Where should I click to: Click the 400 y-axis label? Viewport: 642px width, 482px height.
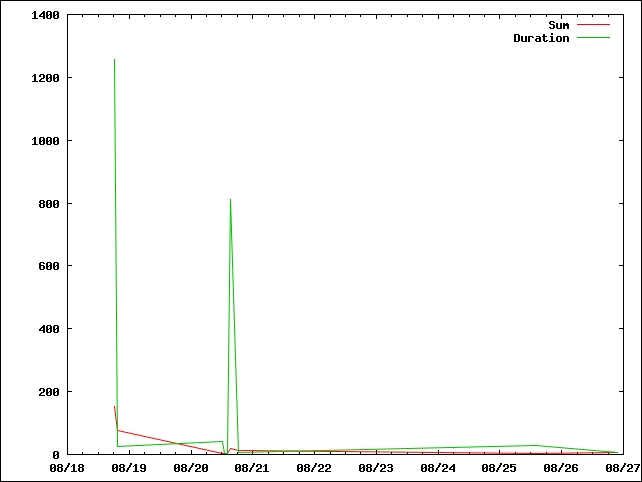48,329
